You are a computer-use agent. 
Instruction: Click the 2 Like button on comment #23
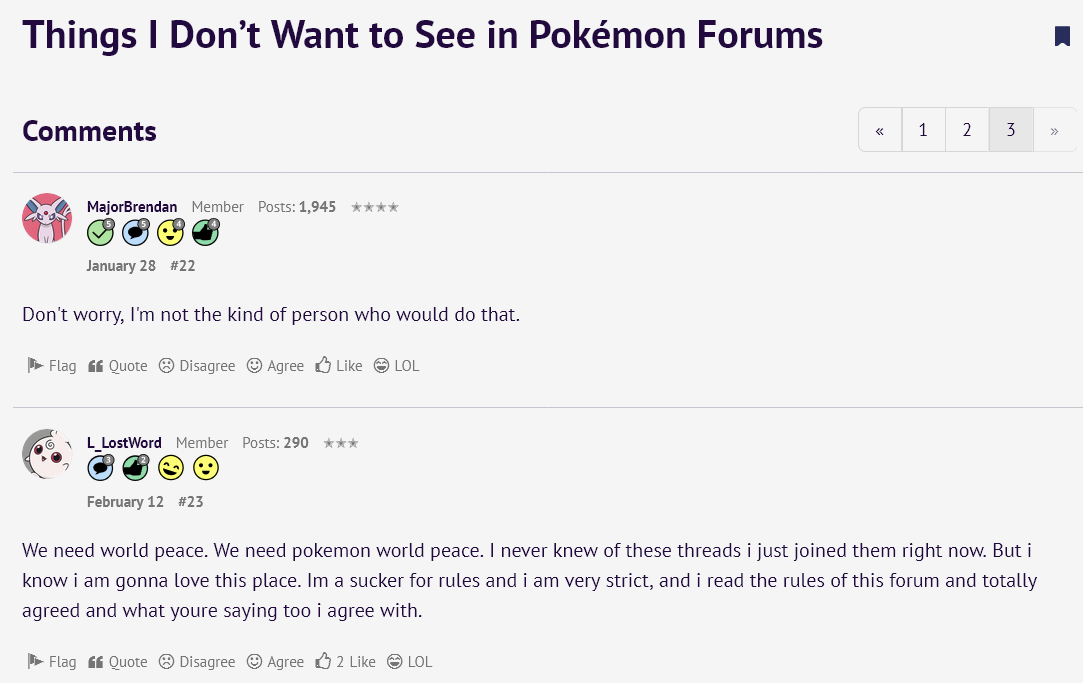pos(345,662)
